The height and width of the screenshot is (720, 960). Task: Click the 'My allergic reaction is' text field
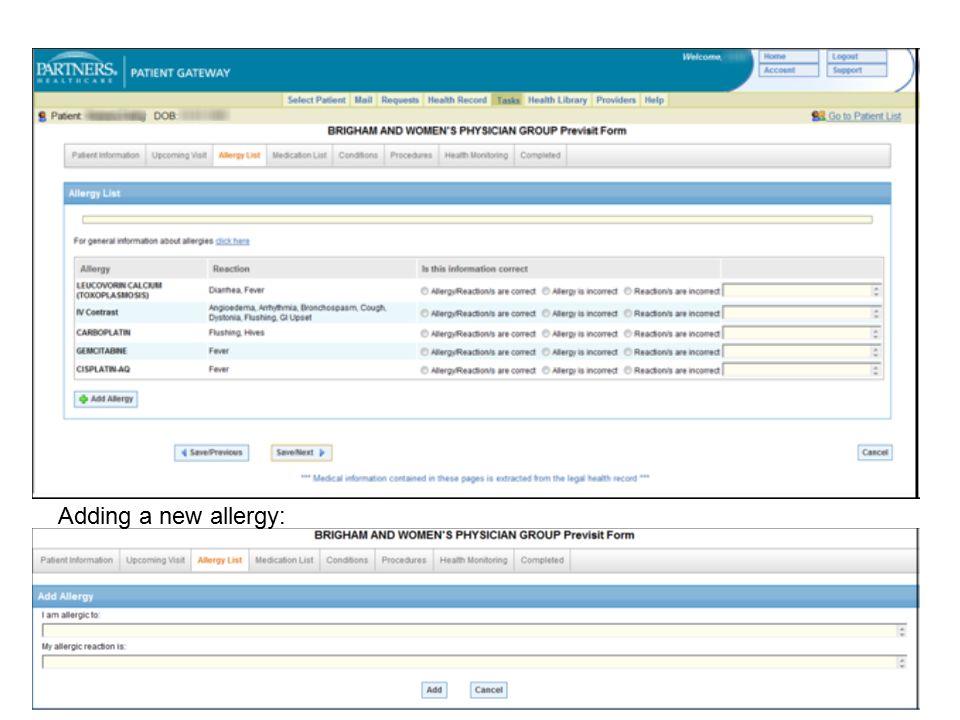pyautogui.click(x=474, y=662)
